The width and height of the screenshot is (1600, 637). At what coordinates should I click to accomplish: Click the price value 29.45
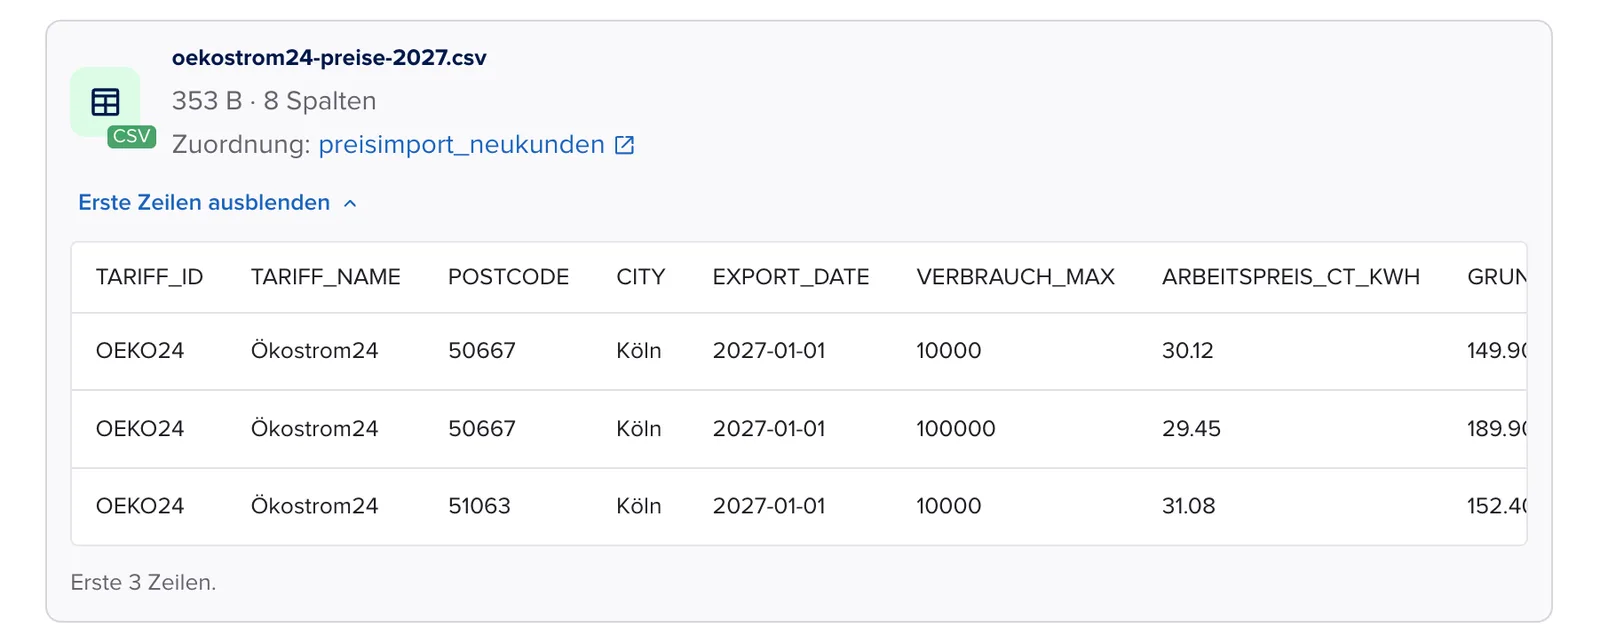(1191, 429)
